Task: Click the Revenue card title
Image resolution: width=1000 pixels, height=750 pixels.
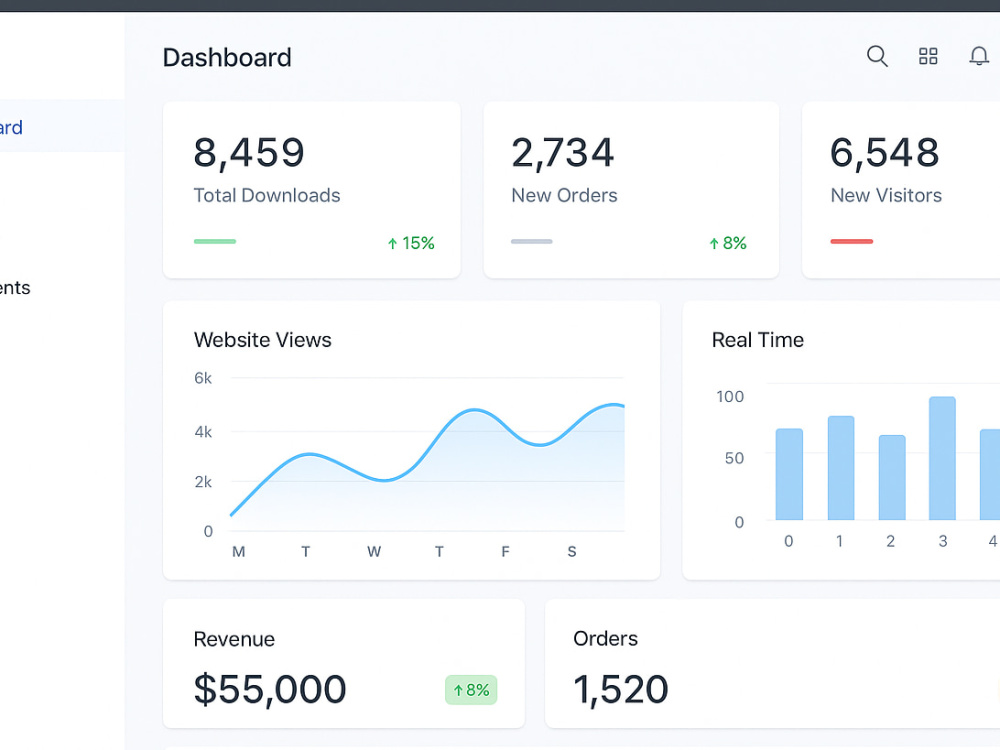Action: 234,639
